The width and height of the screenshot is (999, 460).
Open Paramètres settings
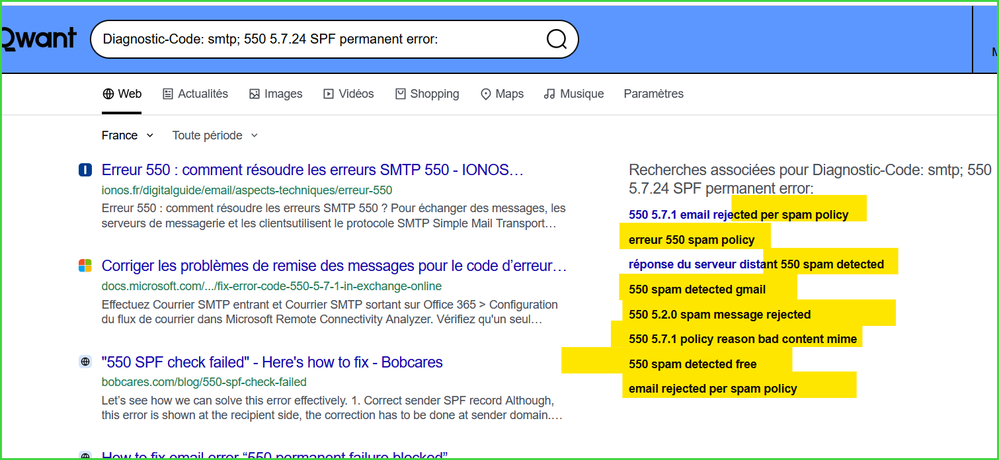tap(654, 94)
